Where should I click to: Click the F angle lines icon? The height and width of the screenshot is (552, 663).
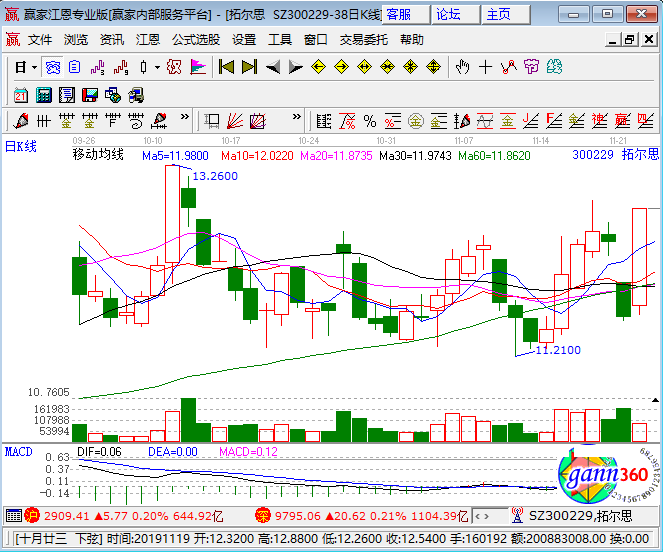[x=554, y=121]
